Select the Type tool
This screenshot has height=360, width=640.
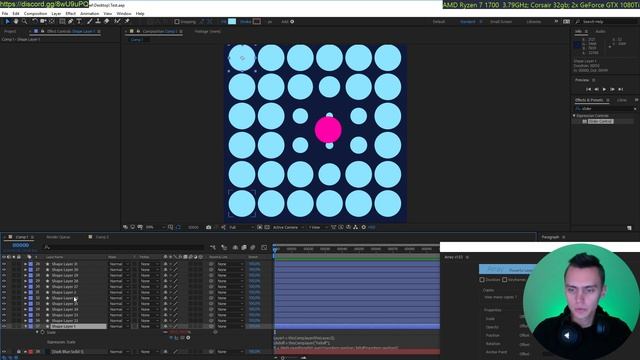(x=79, y=22)
